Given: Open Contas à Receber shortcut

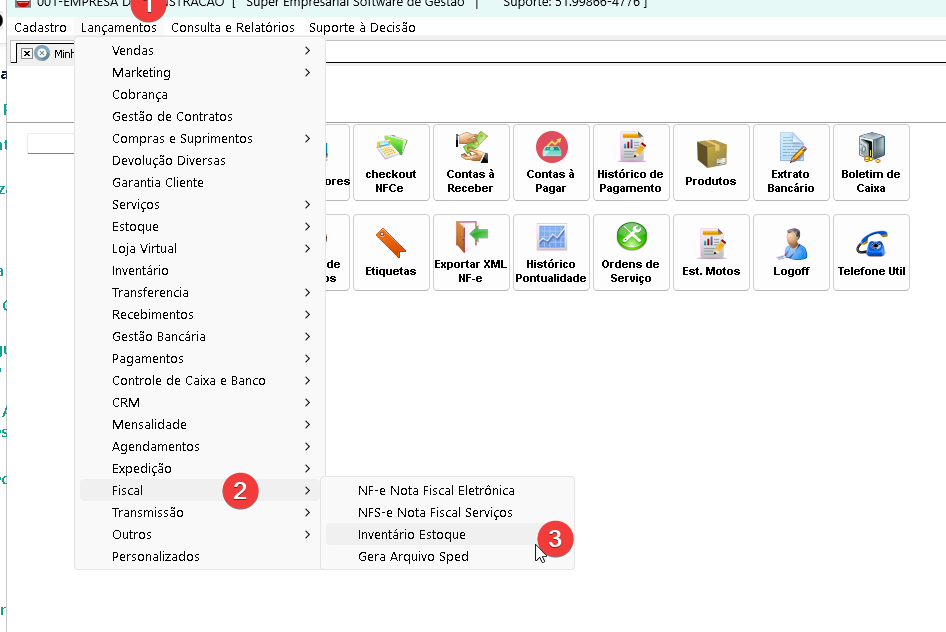Looking at the screenshot, I should coord(471,162).
